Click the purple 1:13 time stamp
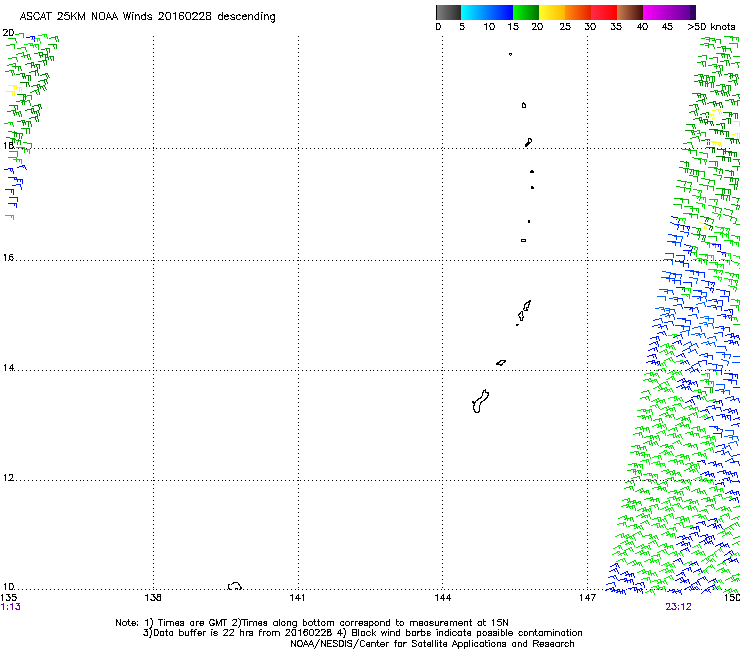This screenshot has height=650, width=740. [10, 607]
